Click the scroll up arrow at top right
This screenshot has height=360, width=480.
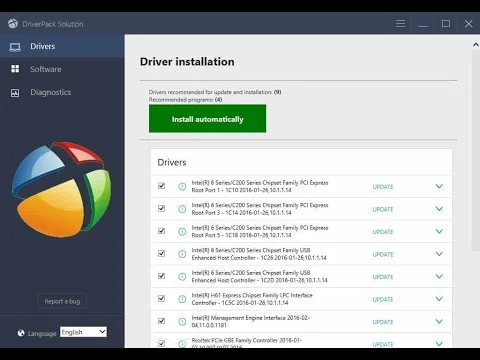pos(476,45)
